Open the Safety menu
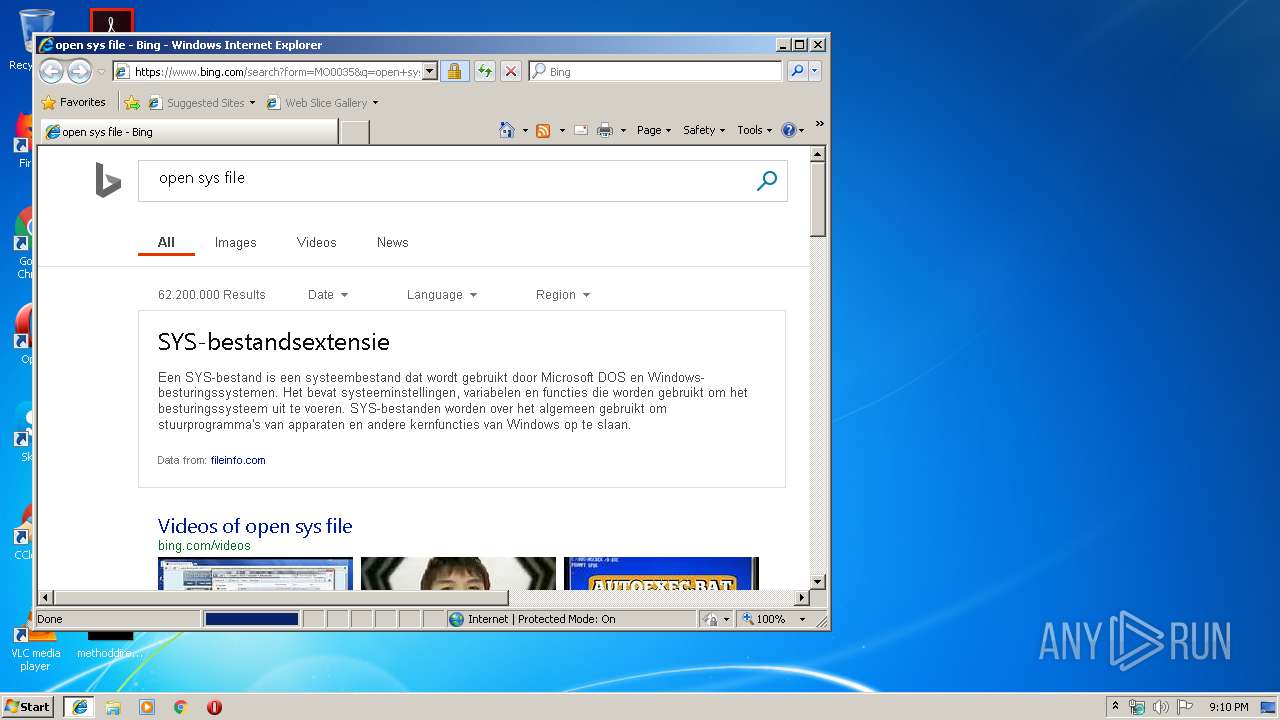This screenshot has height=720, width=1280. [x=704, y=130]
